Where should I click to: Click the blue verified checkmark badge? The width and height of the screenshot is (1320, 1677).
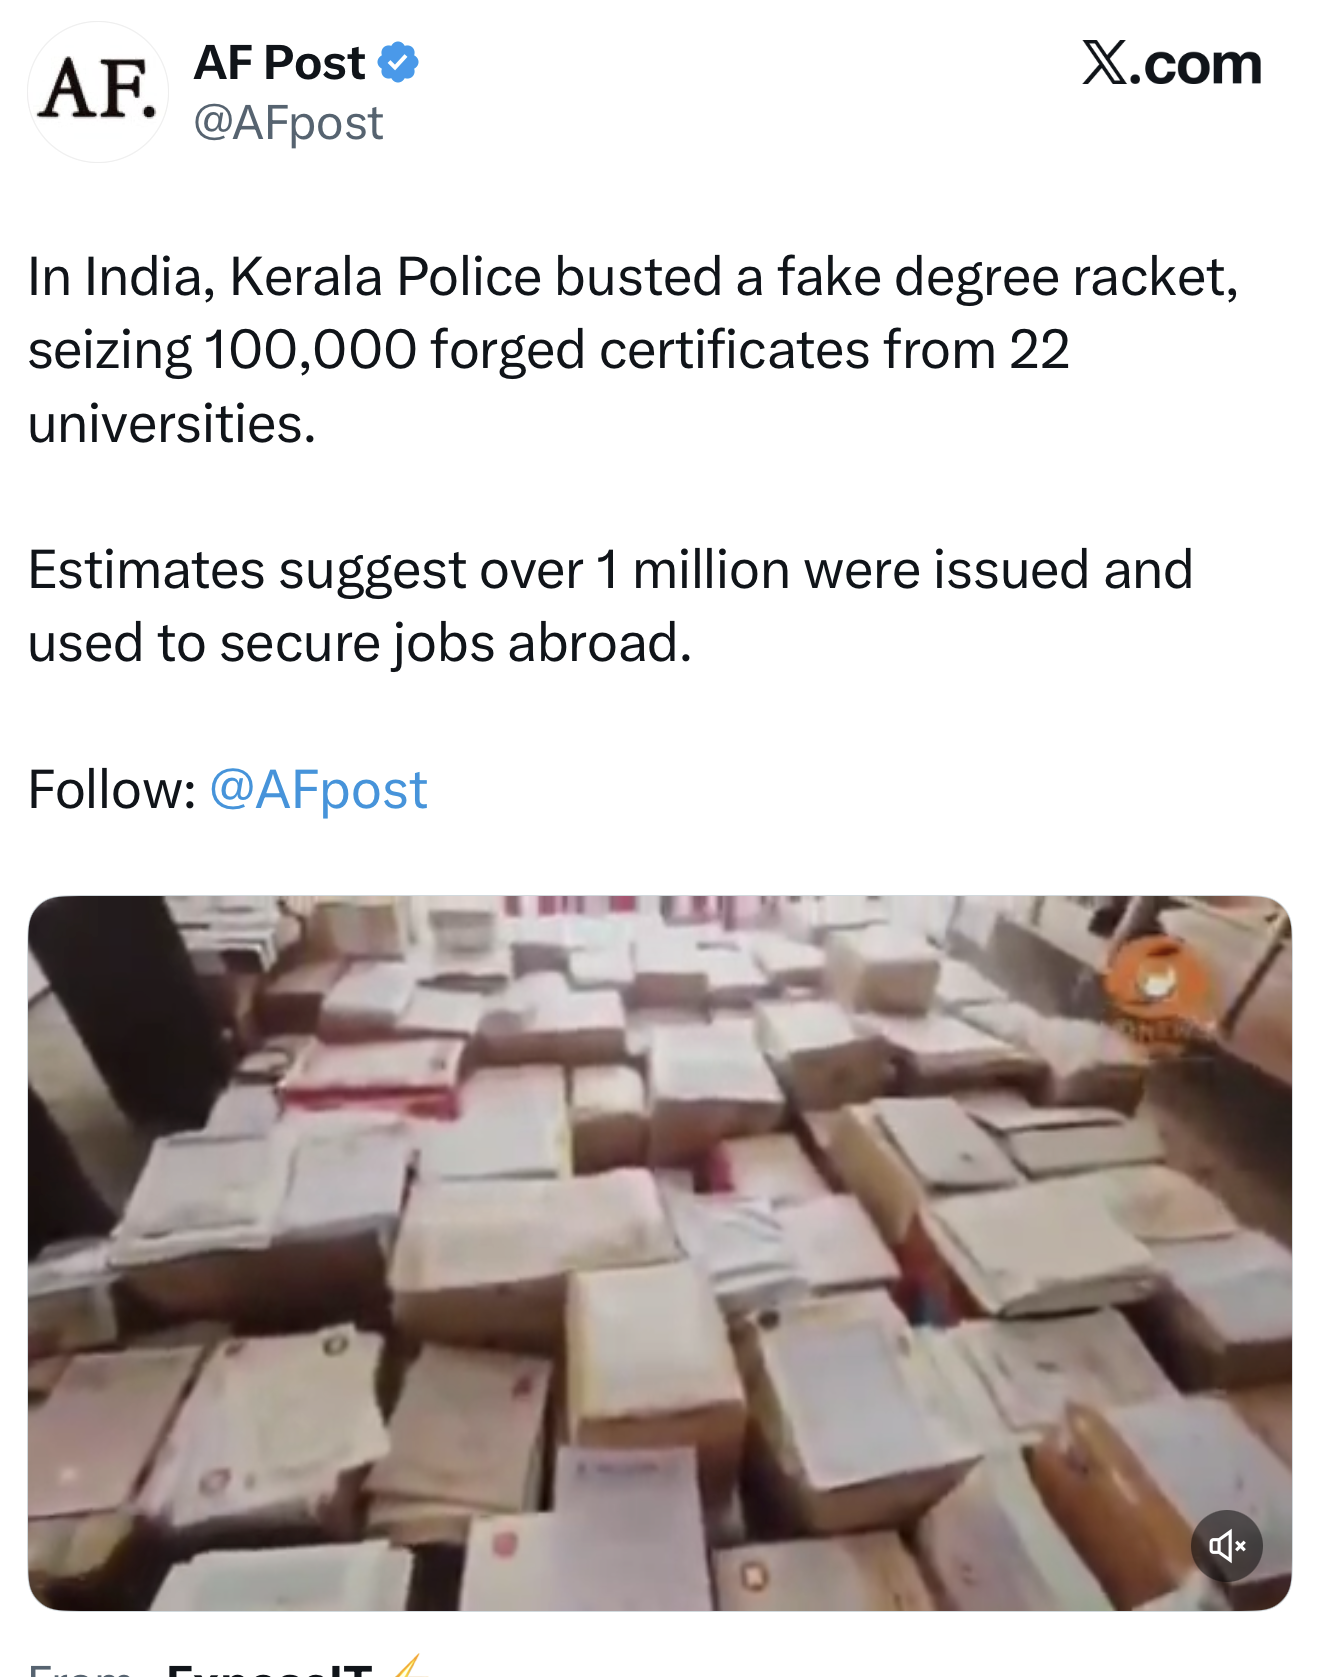coord(398,63)
